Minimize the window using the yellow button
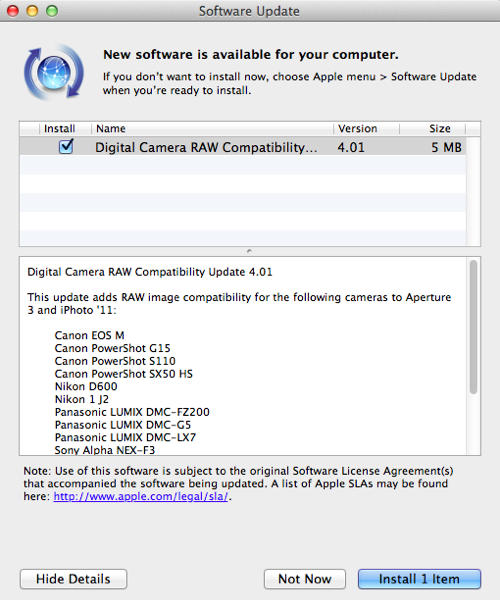The width and height of the screenshot is (500, 600). [33, 11]
